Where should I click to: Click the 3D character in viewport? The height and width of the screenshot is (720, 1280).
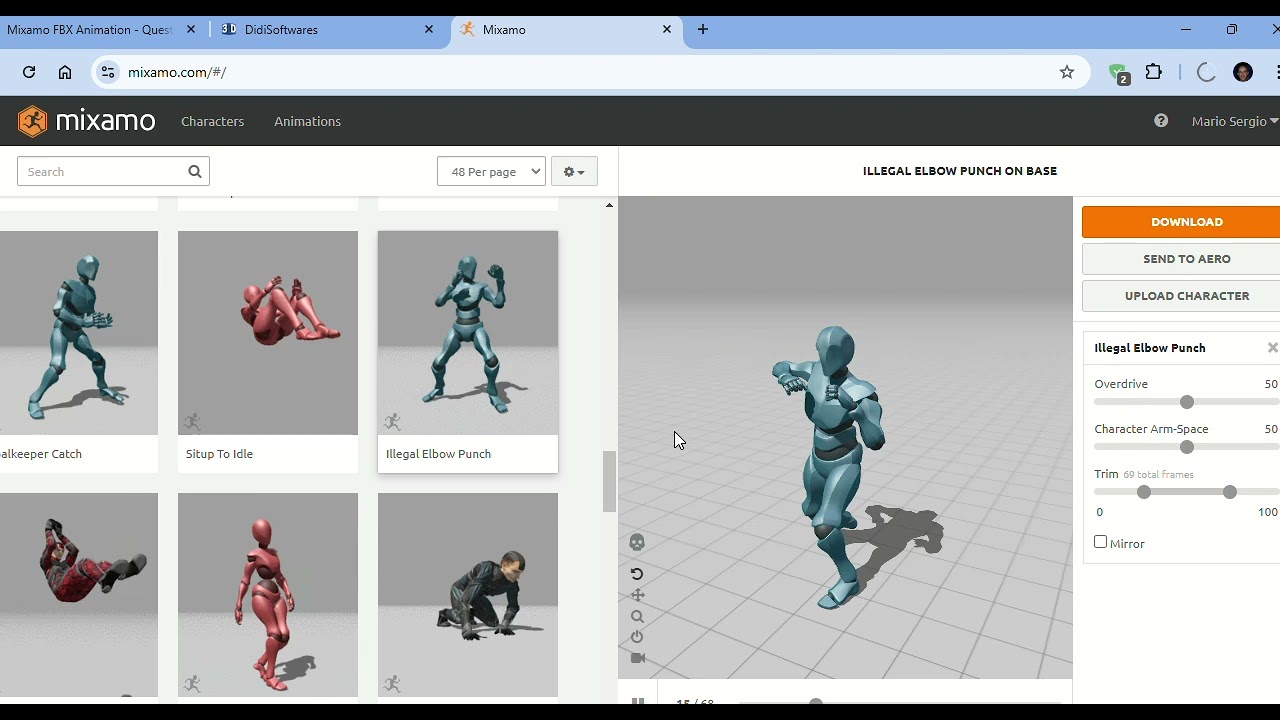830,465
